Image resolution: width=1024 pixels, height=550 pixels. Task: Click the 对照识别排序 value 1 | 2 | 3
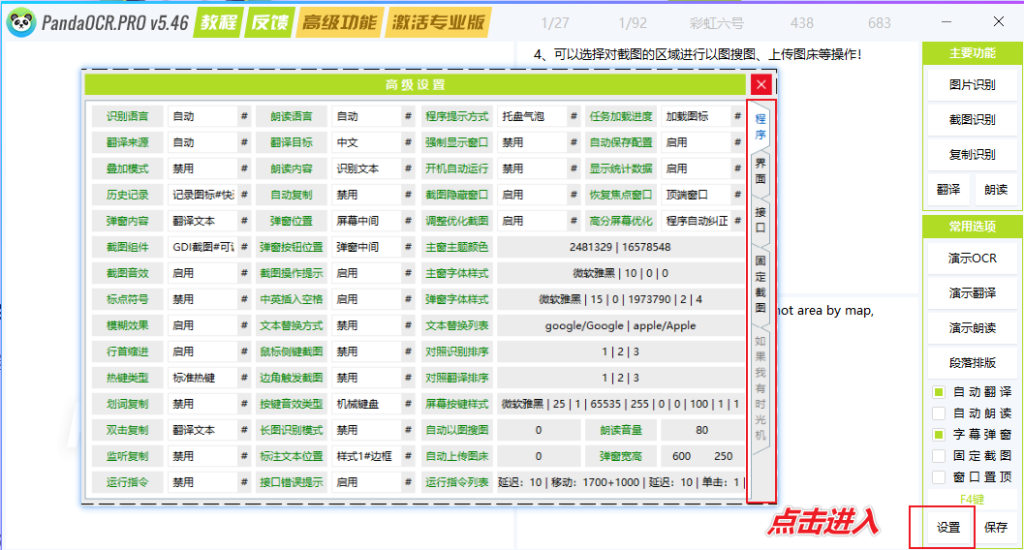tap(620, 351)
